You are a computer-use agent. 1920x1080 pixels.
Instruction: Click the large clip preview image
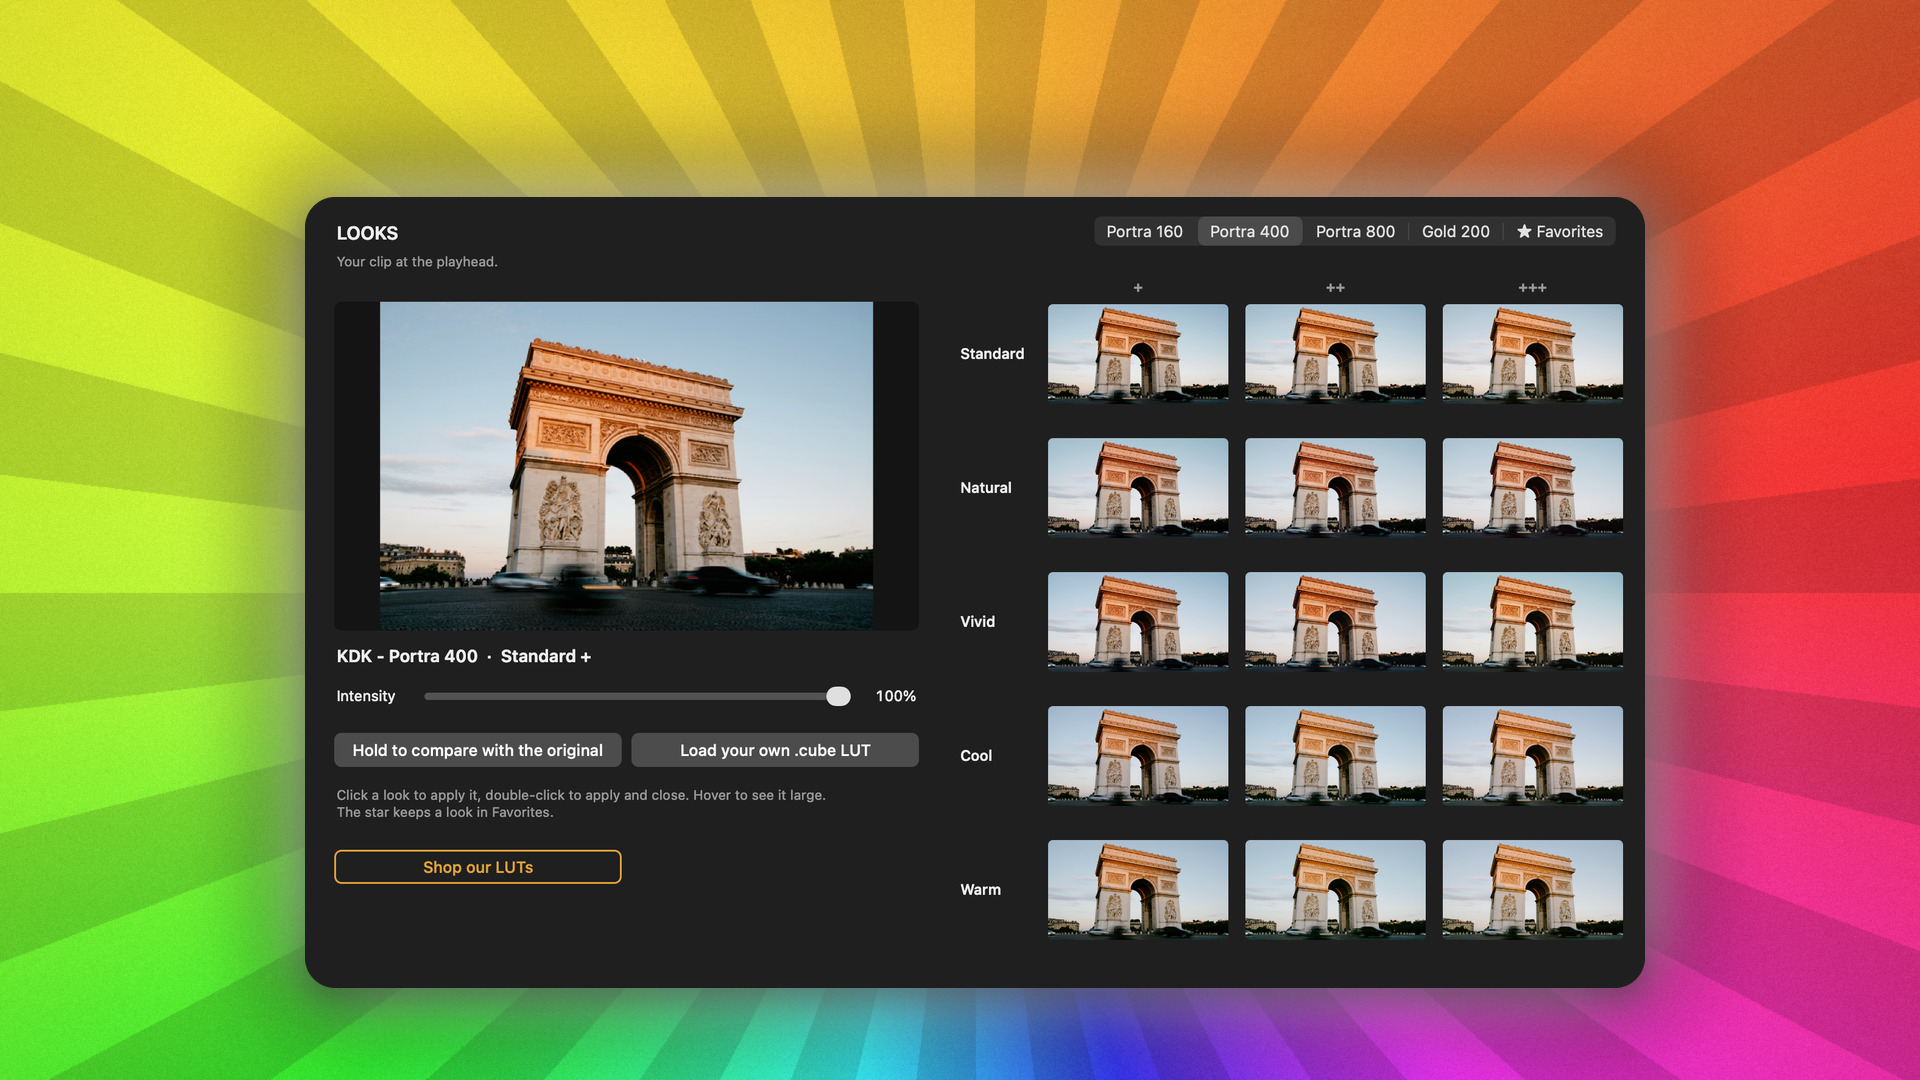click(626, 466)
